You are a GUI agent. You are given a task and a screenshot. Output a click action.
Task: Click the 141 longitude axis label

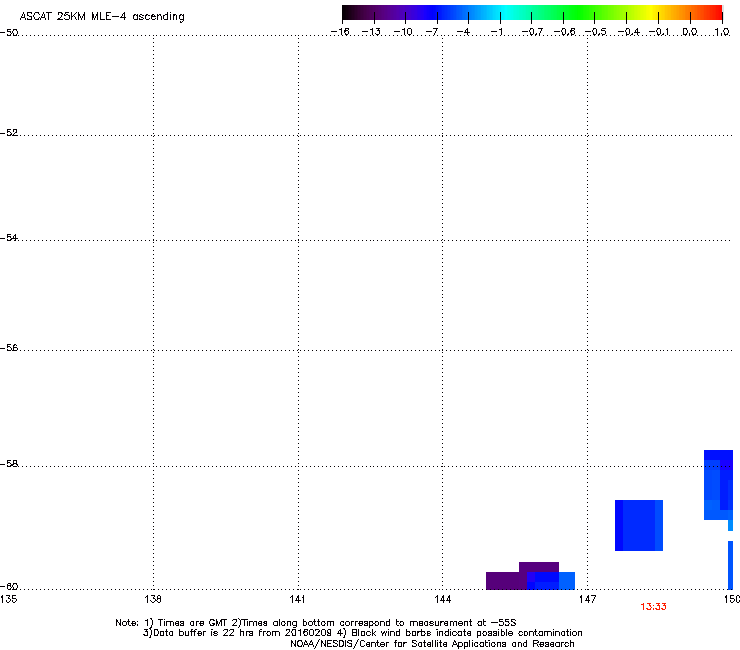click(x=297, y=599)
